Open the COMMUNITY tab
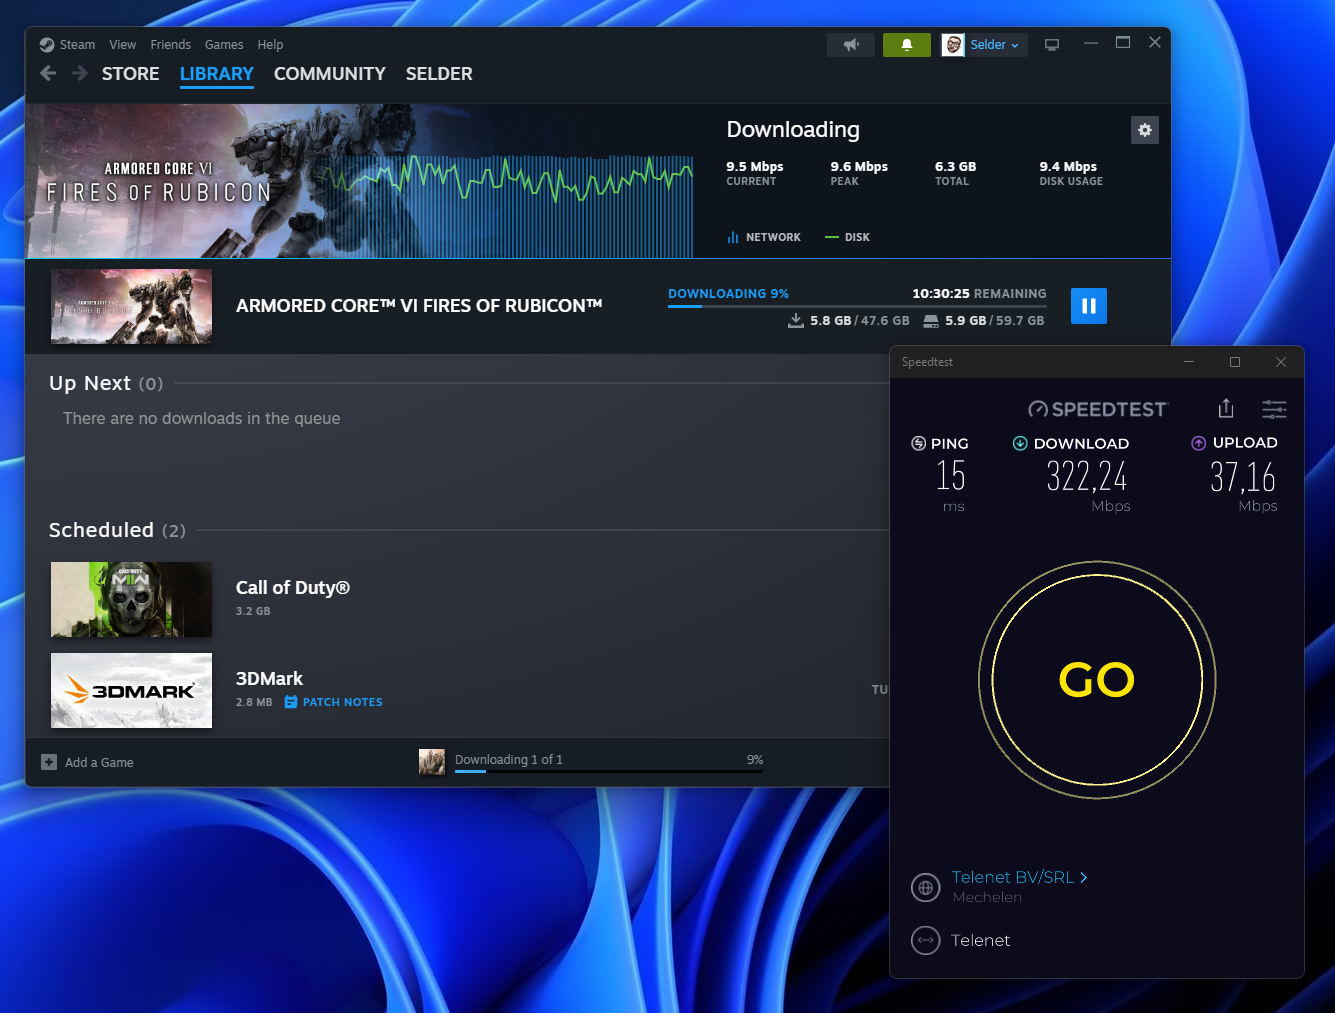 point(329,74)
